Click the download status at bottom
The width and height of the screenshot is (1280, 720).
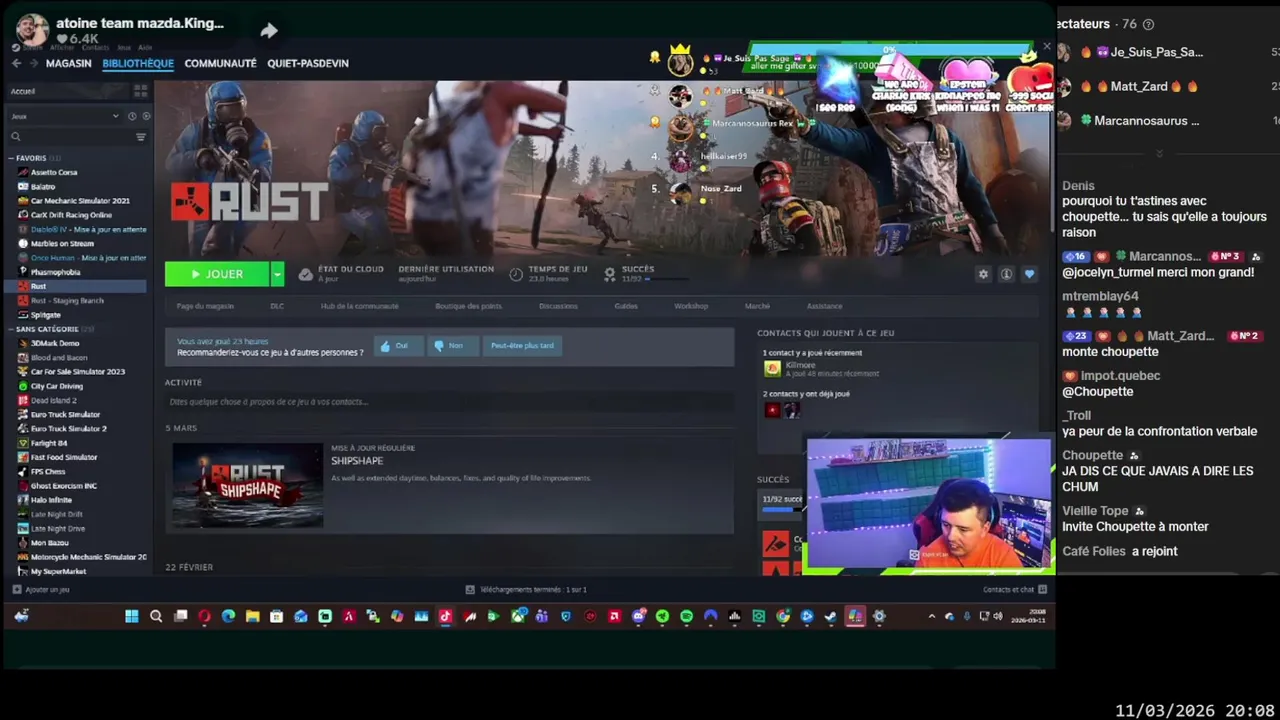[x=526, y=590]
